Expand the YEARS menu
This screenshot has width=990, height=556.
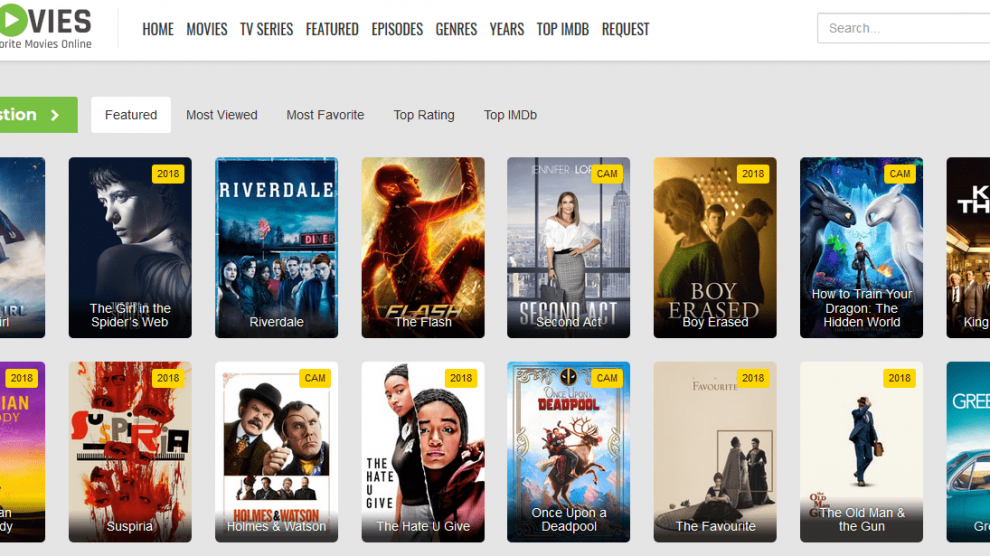(x=506, y=29)
